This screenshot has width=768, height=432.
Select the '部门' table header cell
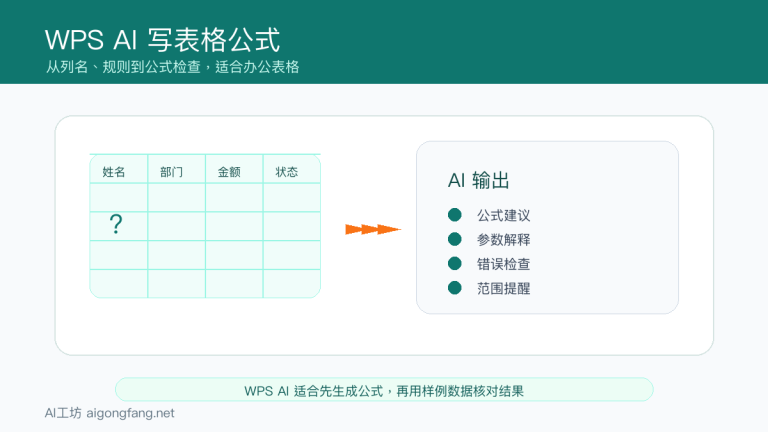(x=176, y=169)
